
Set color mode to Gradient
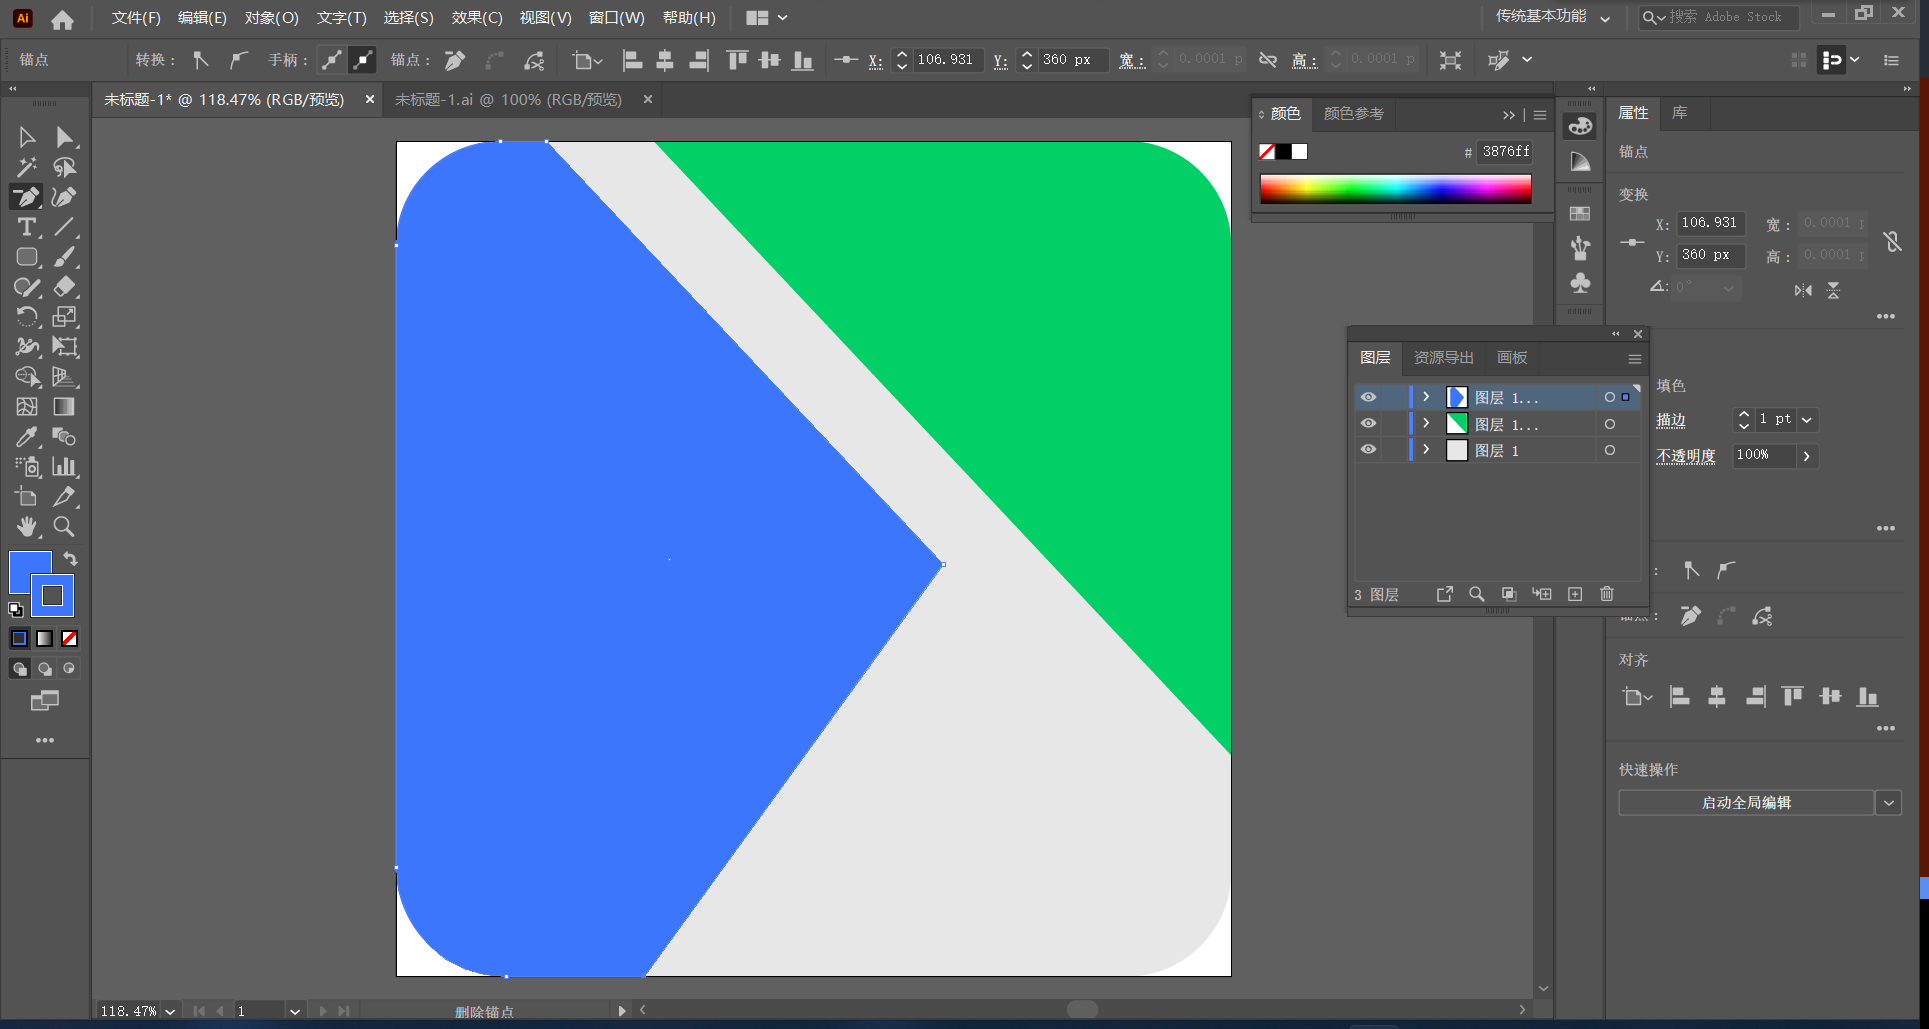[44, 638]
